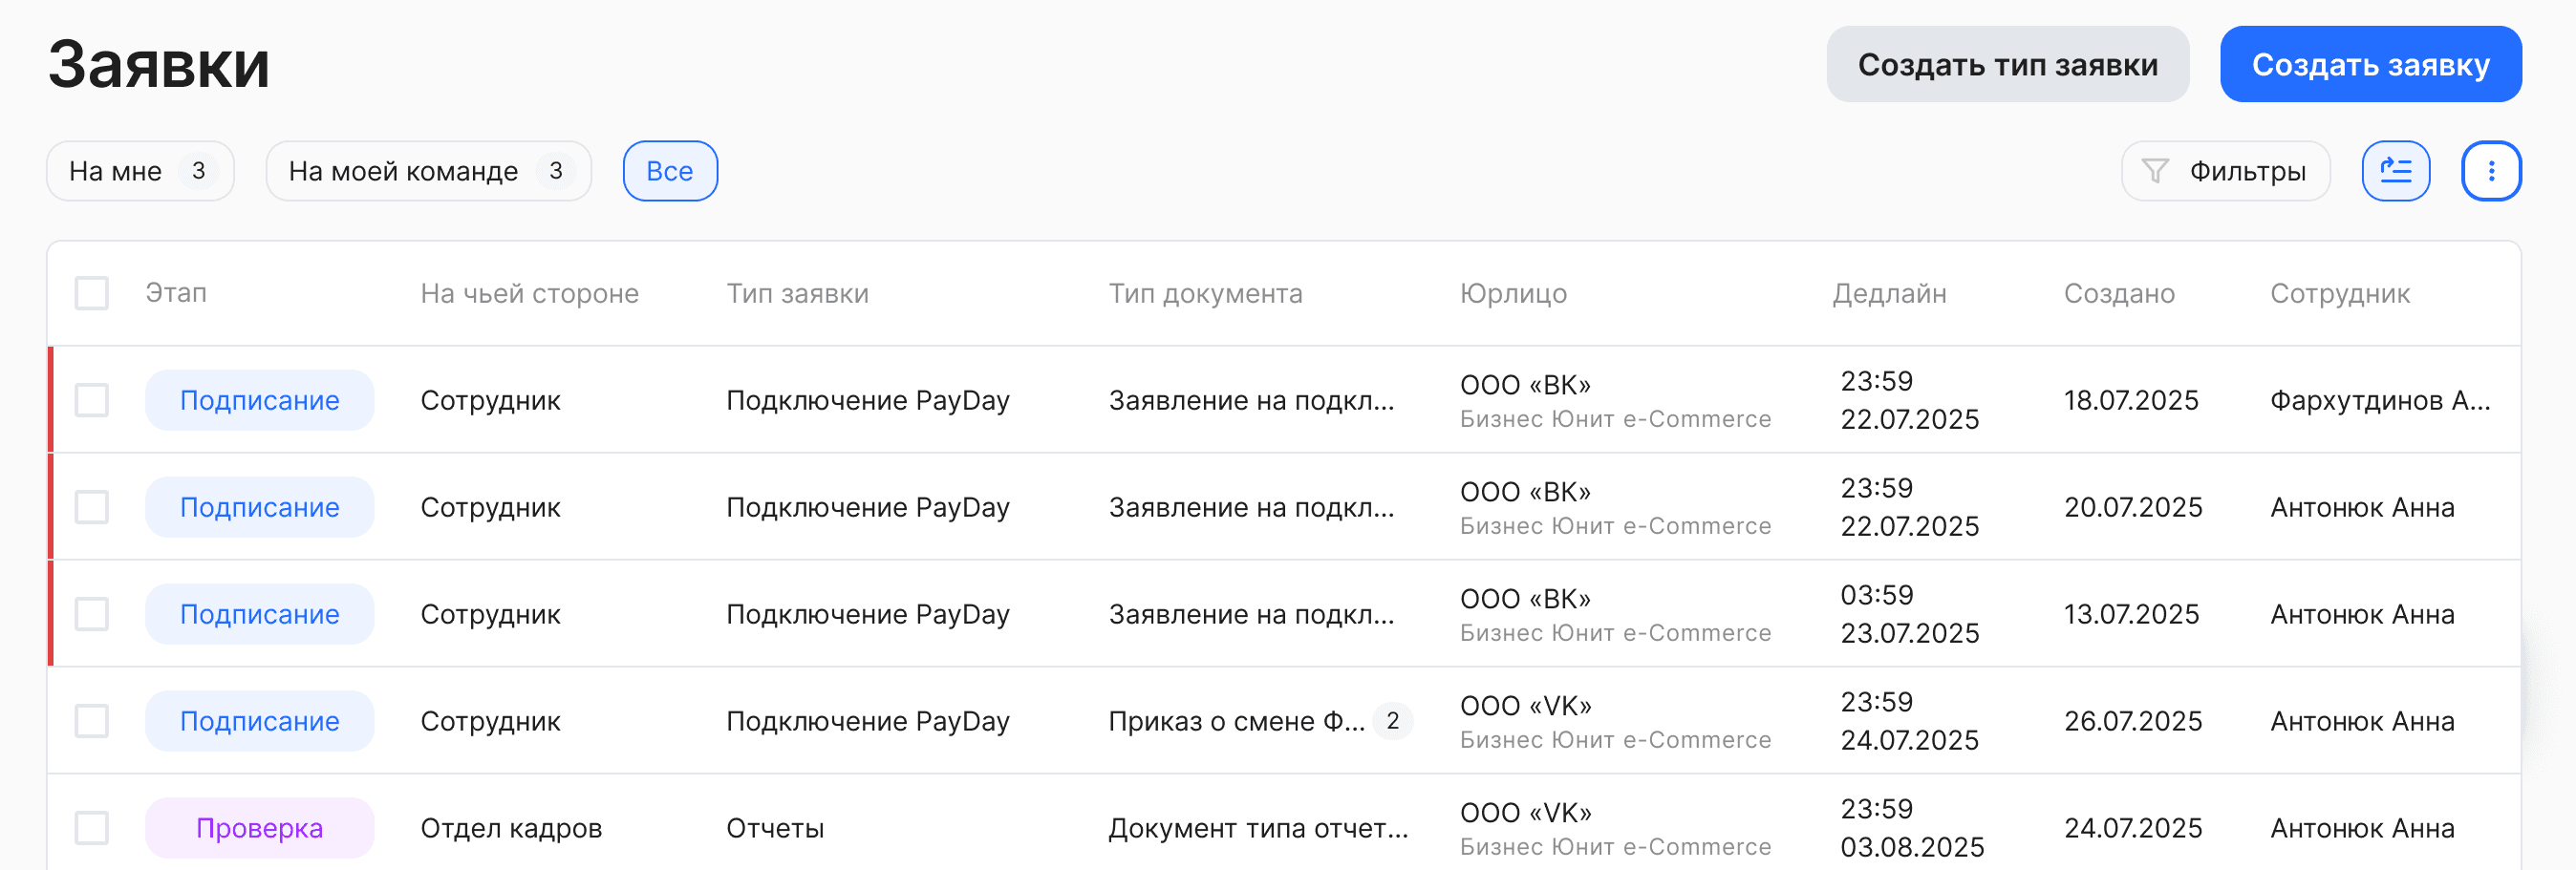Select checkbox for the Проверка row
The width and height of the screenshot is (2576, 870).
[x=92, y=828]
